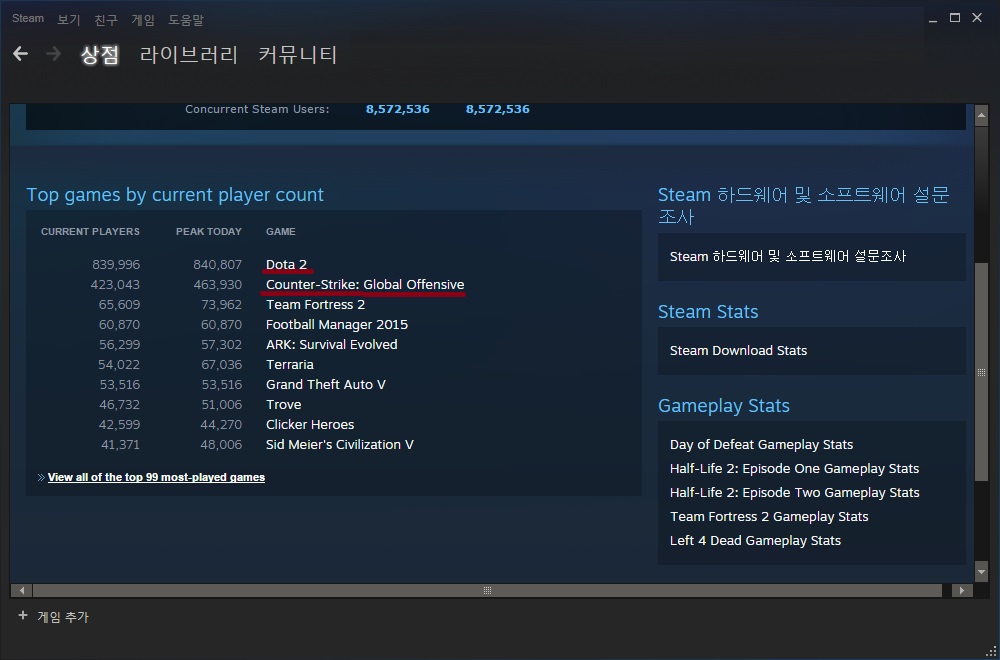1000x660 pixels.
Task: Click the vertical scrollbar's down arrow
Action: click(x=981, y=571)
